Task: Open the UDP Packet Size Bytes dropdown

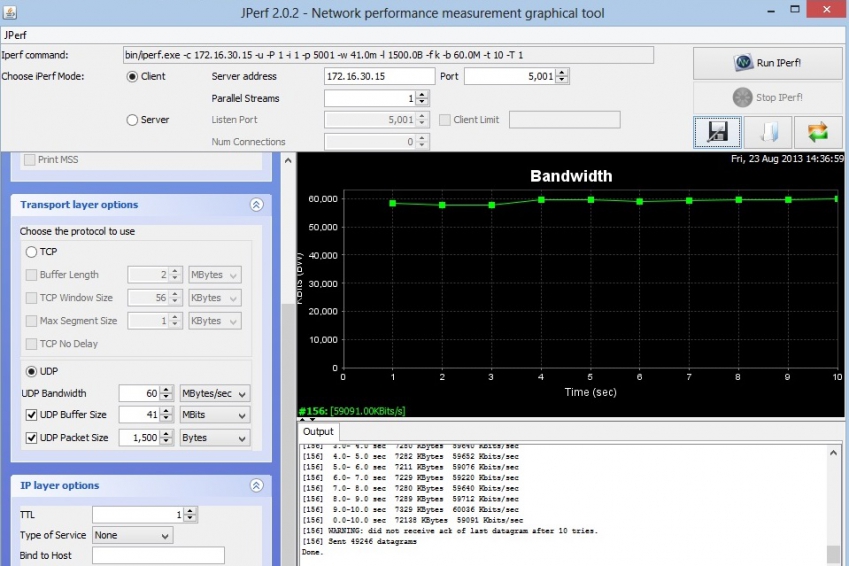Action: pyautogui.click(x=215, y=438)
